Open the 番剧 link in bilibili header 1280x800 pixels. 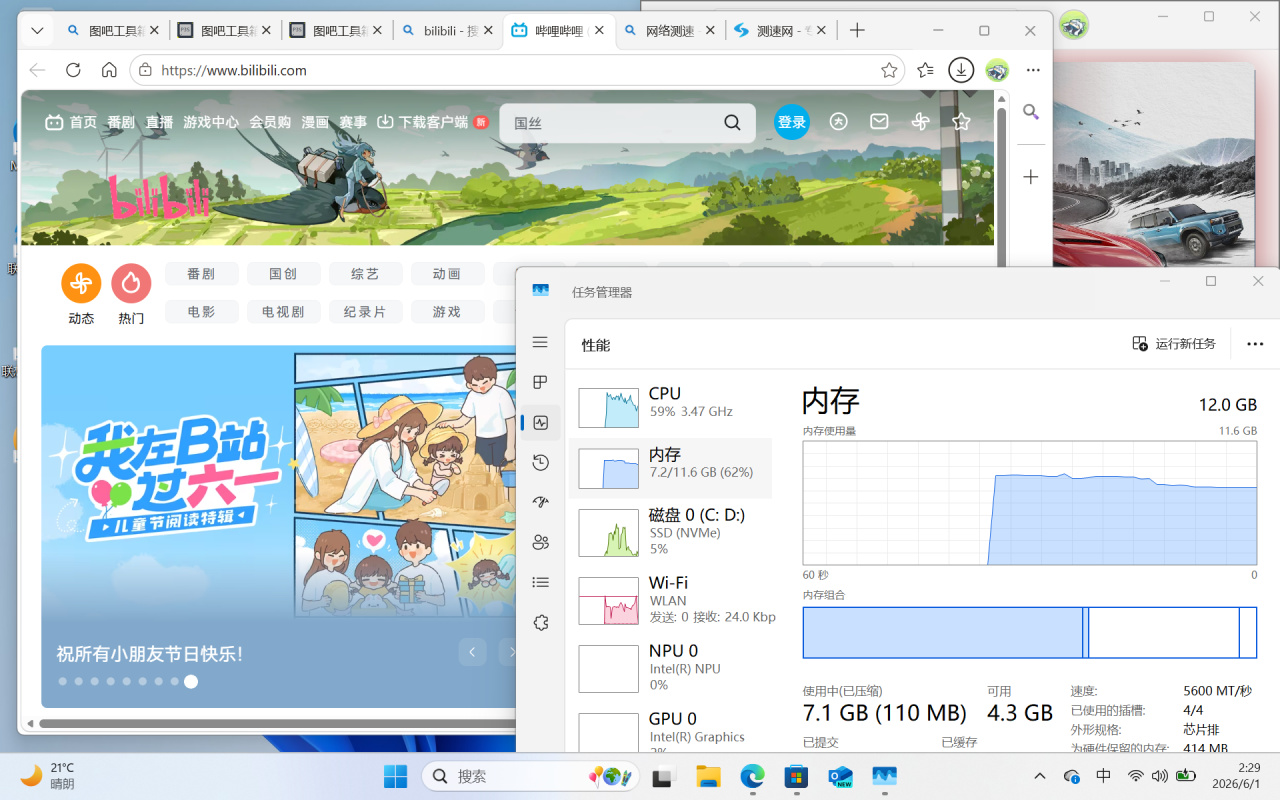pos(121,122)
